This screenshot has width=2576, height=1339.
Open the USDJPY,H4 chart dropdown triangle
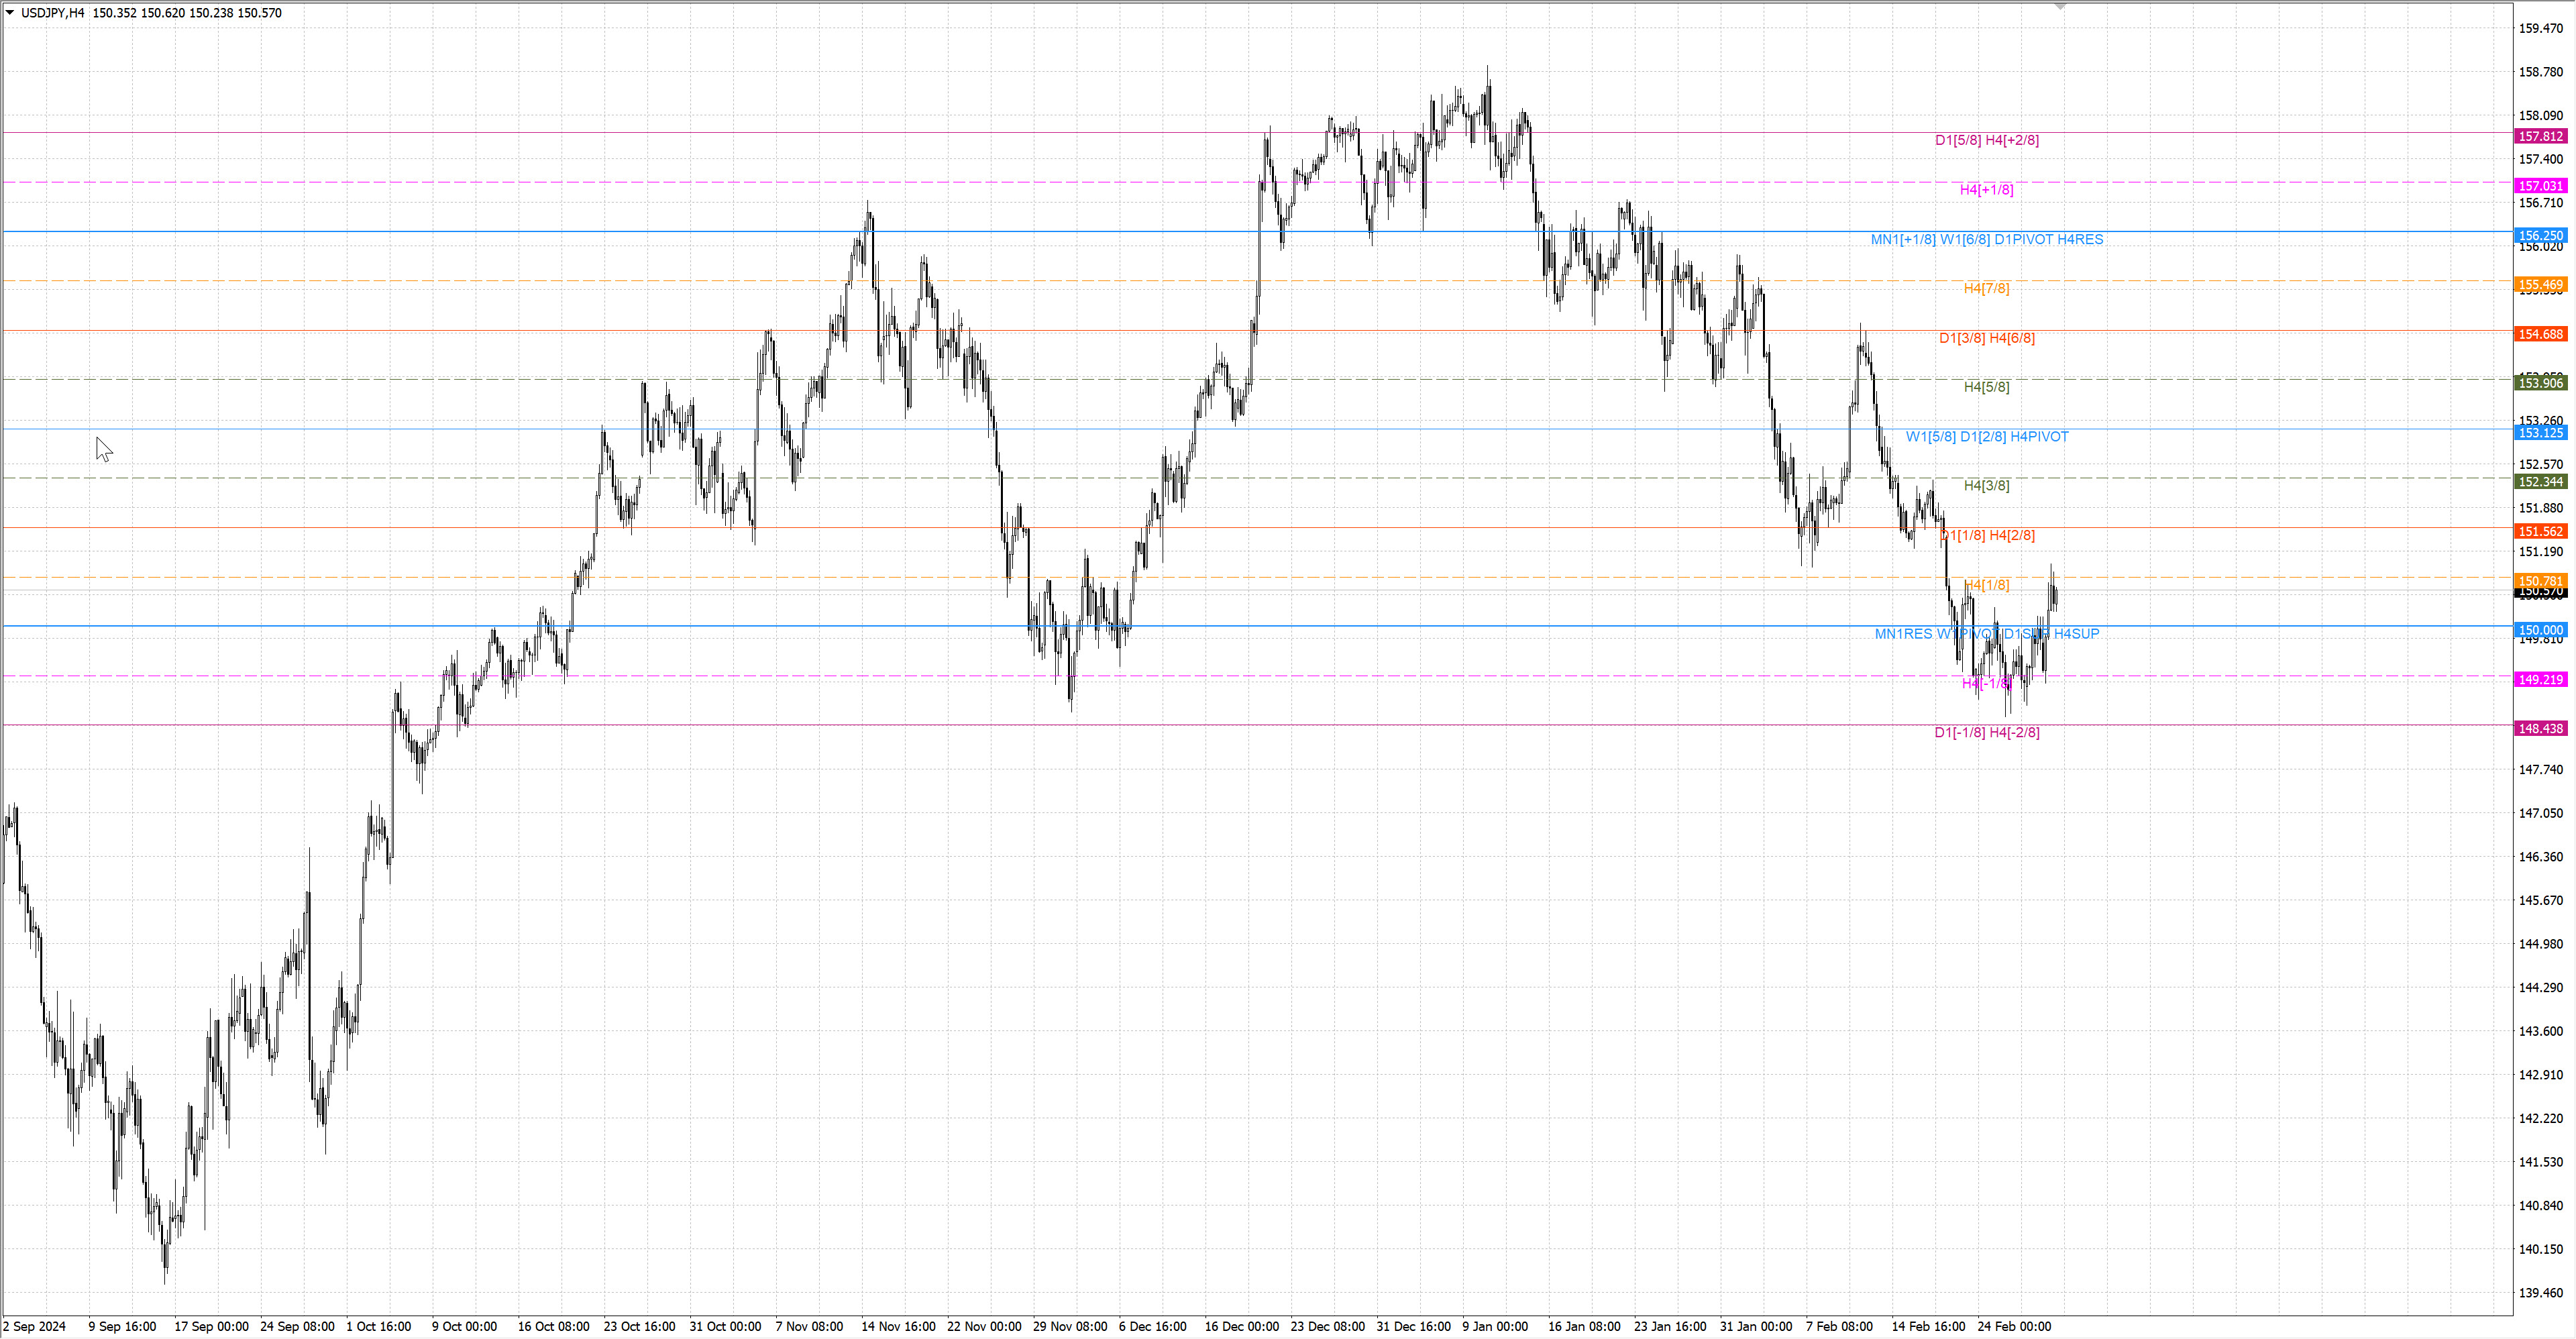pyautogui.click(x=10, y=13)
